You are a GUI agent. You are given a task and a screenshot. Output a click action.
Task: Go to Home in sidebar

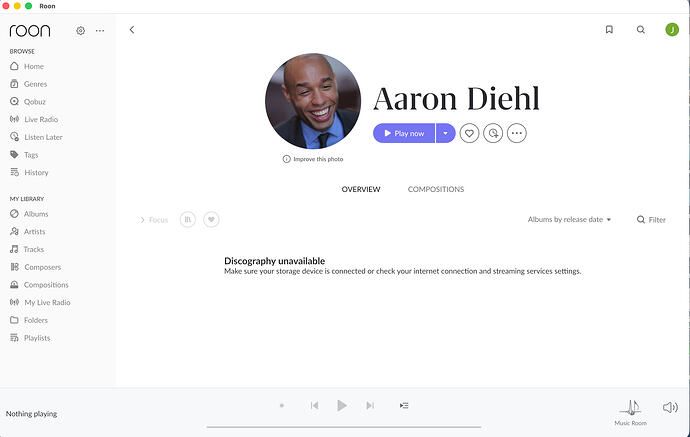click(x=27, y=66)
